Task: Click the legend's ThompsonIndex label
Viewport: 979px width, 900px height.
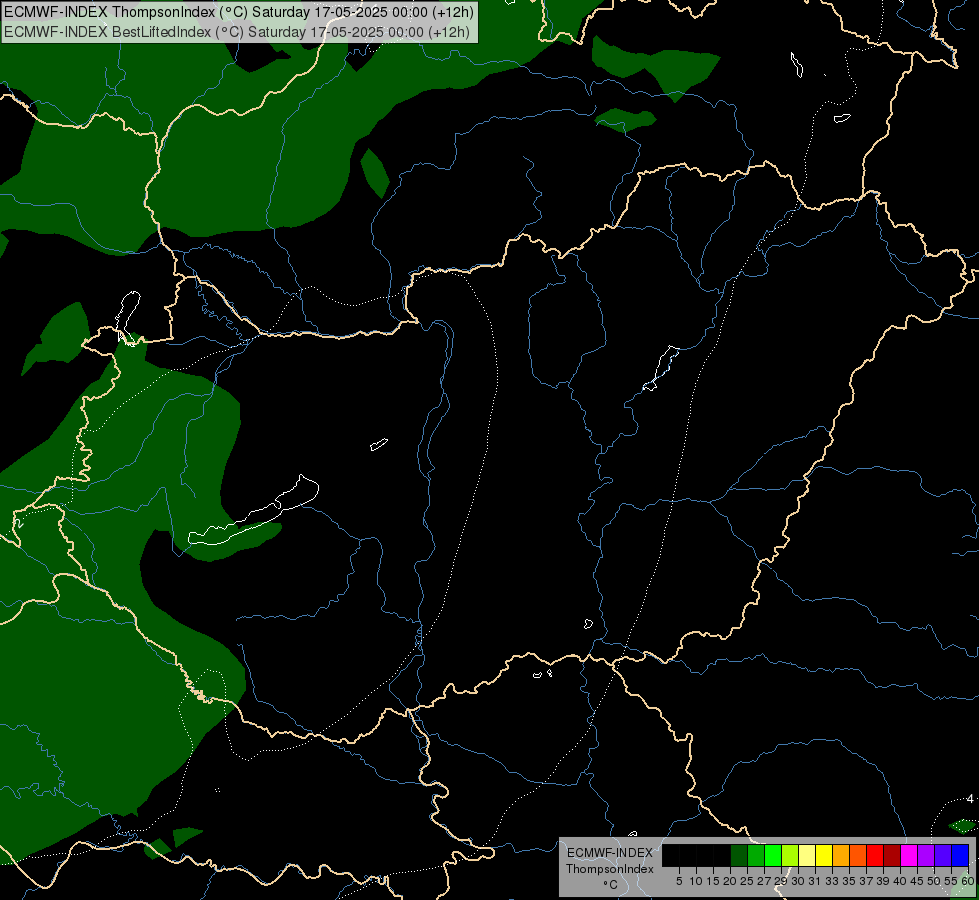Action: point(609,869)
